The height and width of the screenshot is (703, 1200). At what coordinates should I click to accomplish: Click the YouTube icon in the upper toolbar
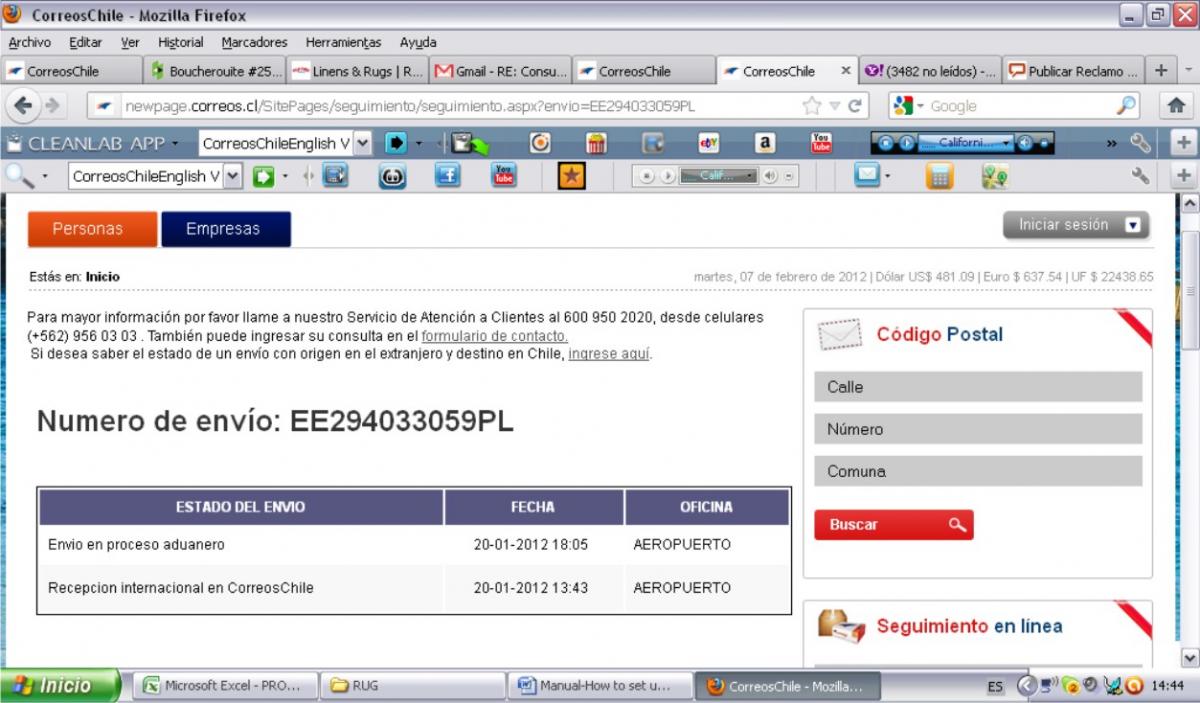(821, 143)
